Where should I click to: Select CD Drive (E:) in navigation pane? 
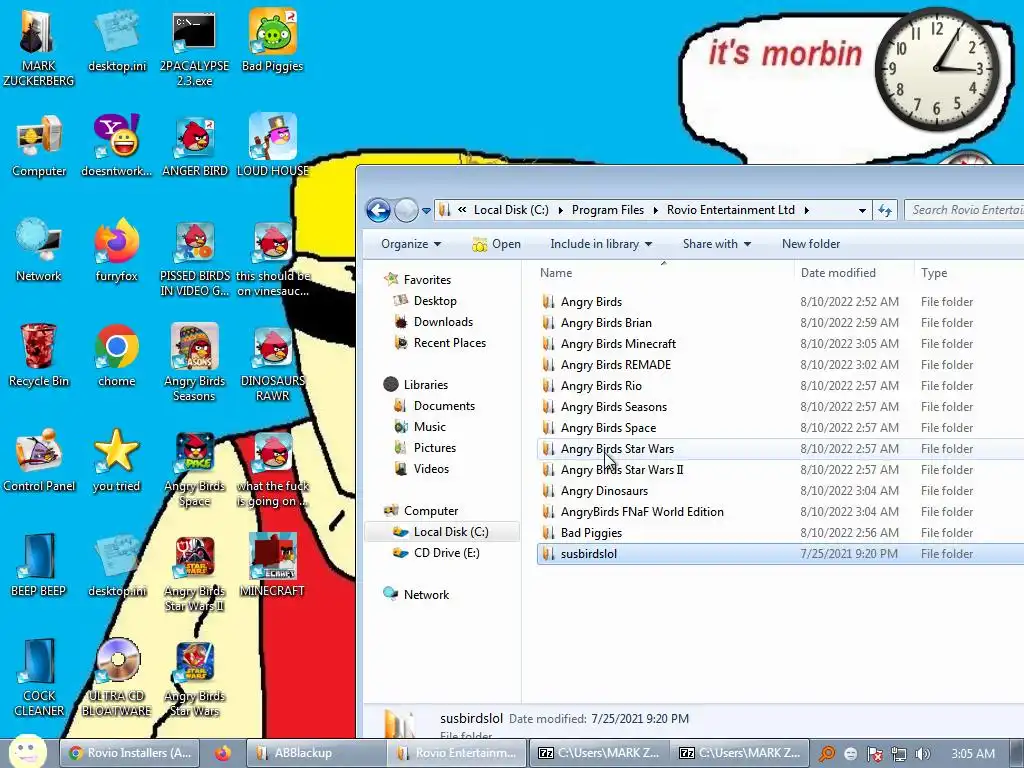447,552
